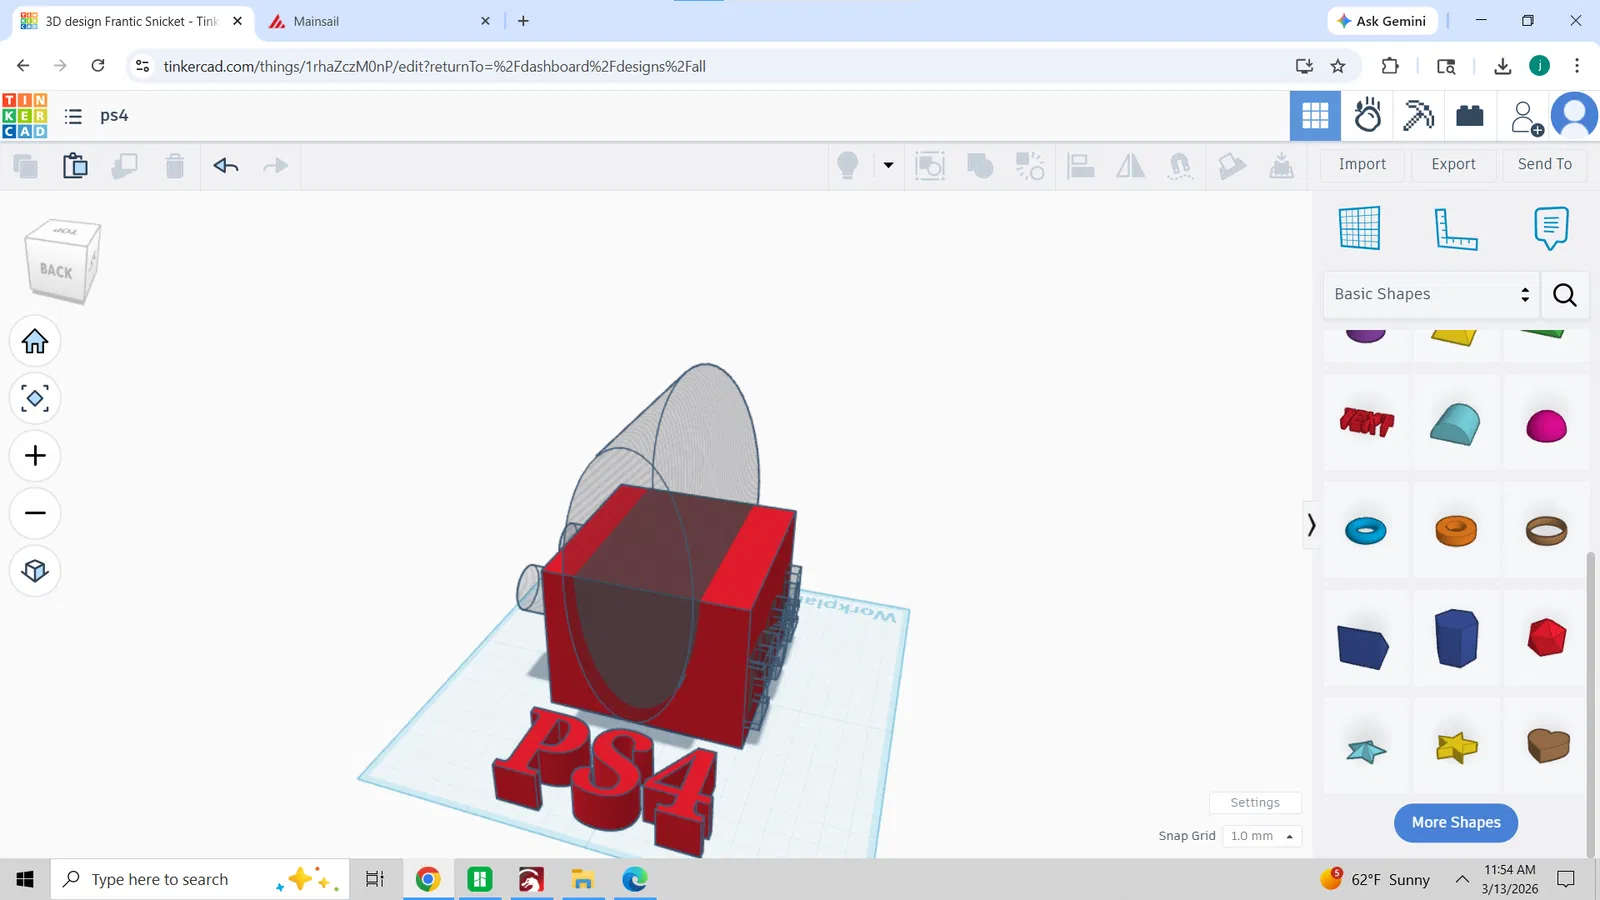Open the user profile avatar
Viewport: 1600px width, 900px height.
(x=1575, y=116)
